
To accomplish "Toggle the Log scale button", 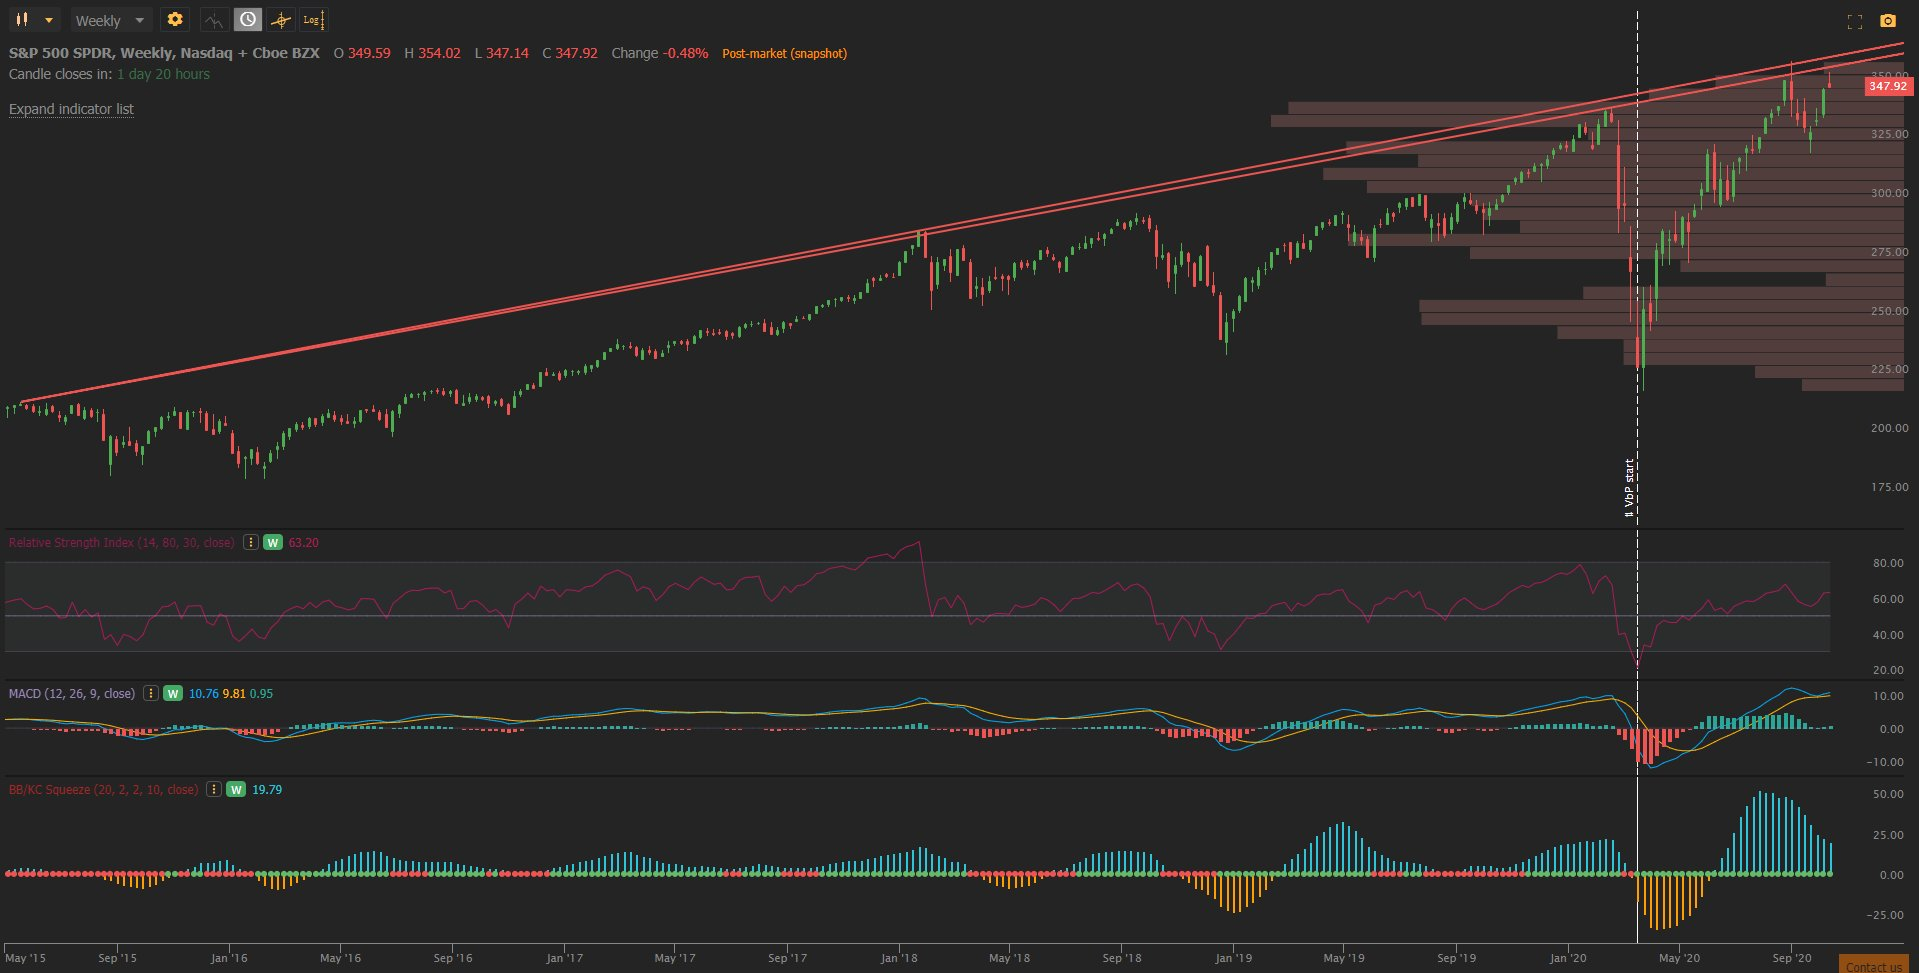I will (313, 20).
